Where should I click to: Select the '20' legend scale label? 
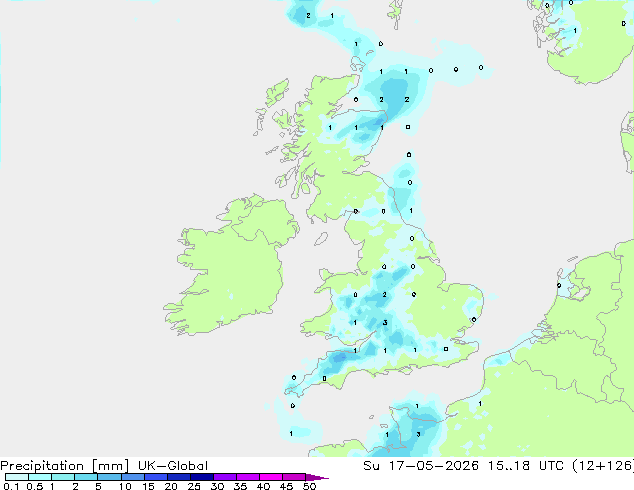point(171,486)
